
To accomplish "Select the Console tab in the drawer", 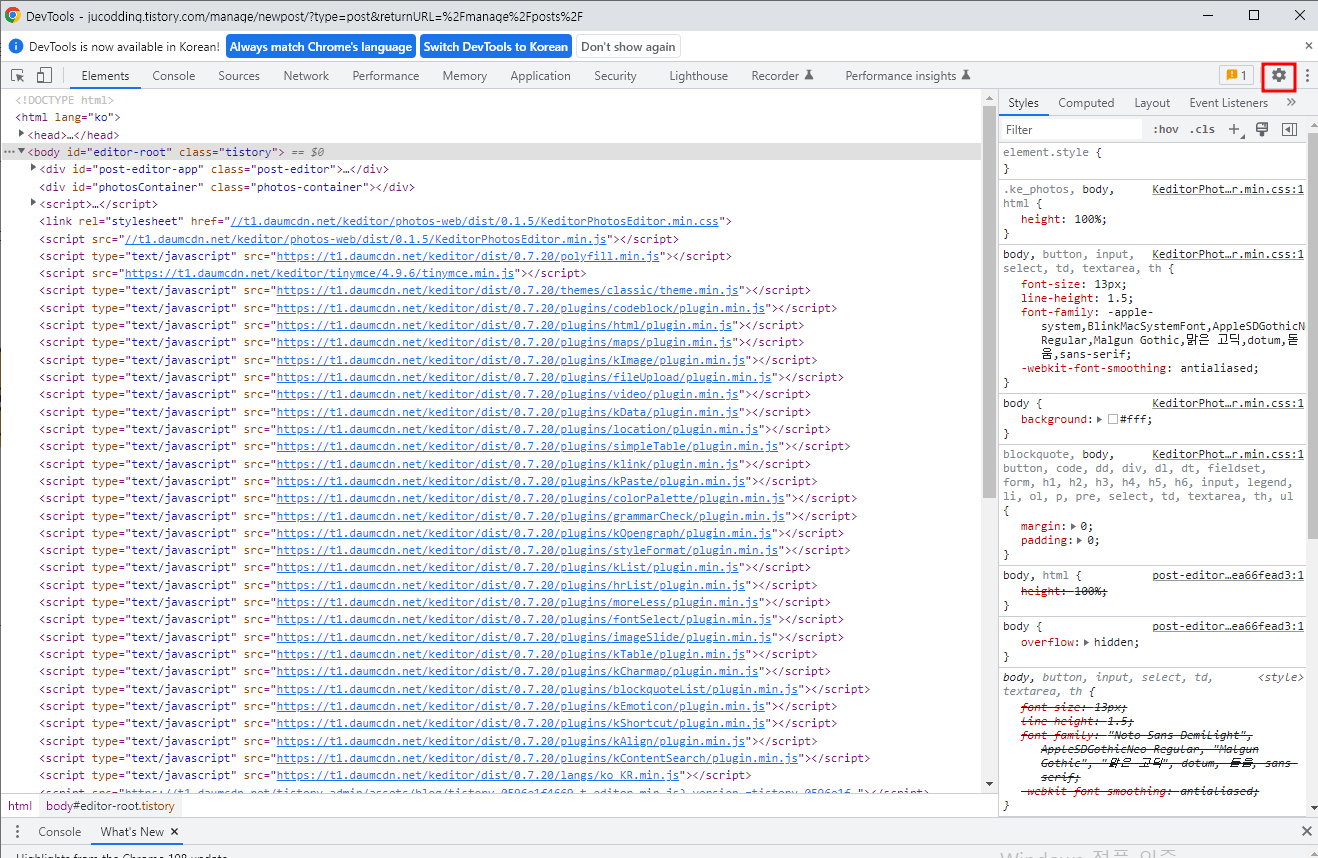I will [60, 832].
